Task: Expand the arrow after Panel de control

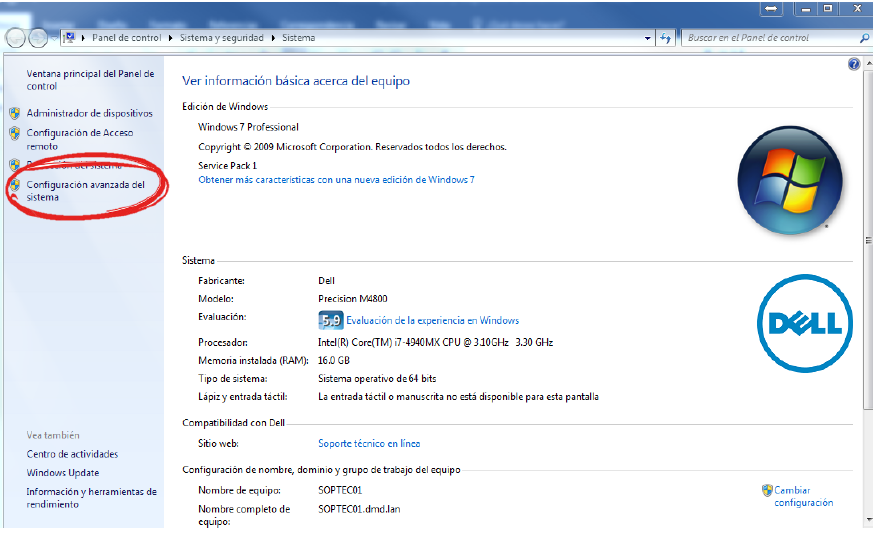Action: [x=171, y=38]
